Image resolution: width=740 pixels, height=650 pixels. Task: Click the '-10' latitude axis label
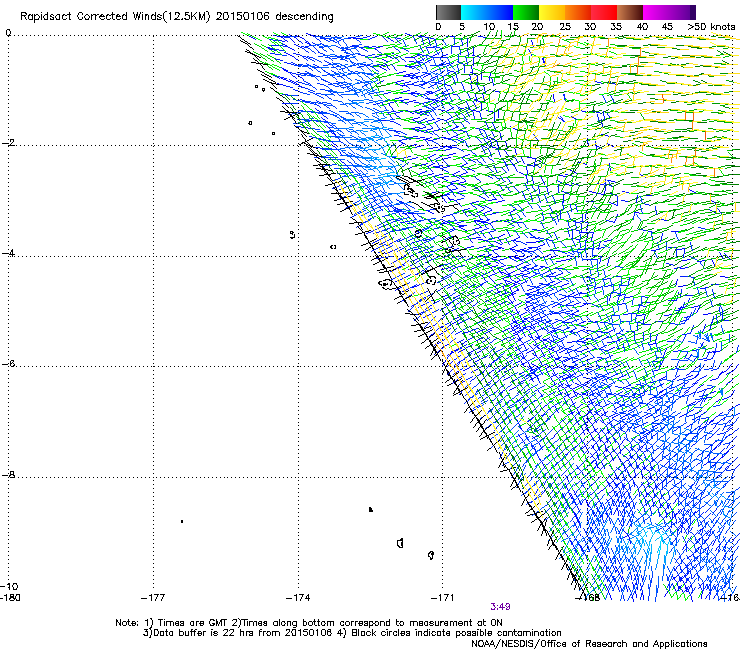point(9,586)
